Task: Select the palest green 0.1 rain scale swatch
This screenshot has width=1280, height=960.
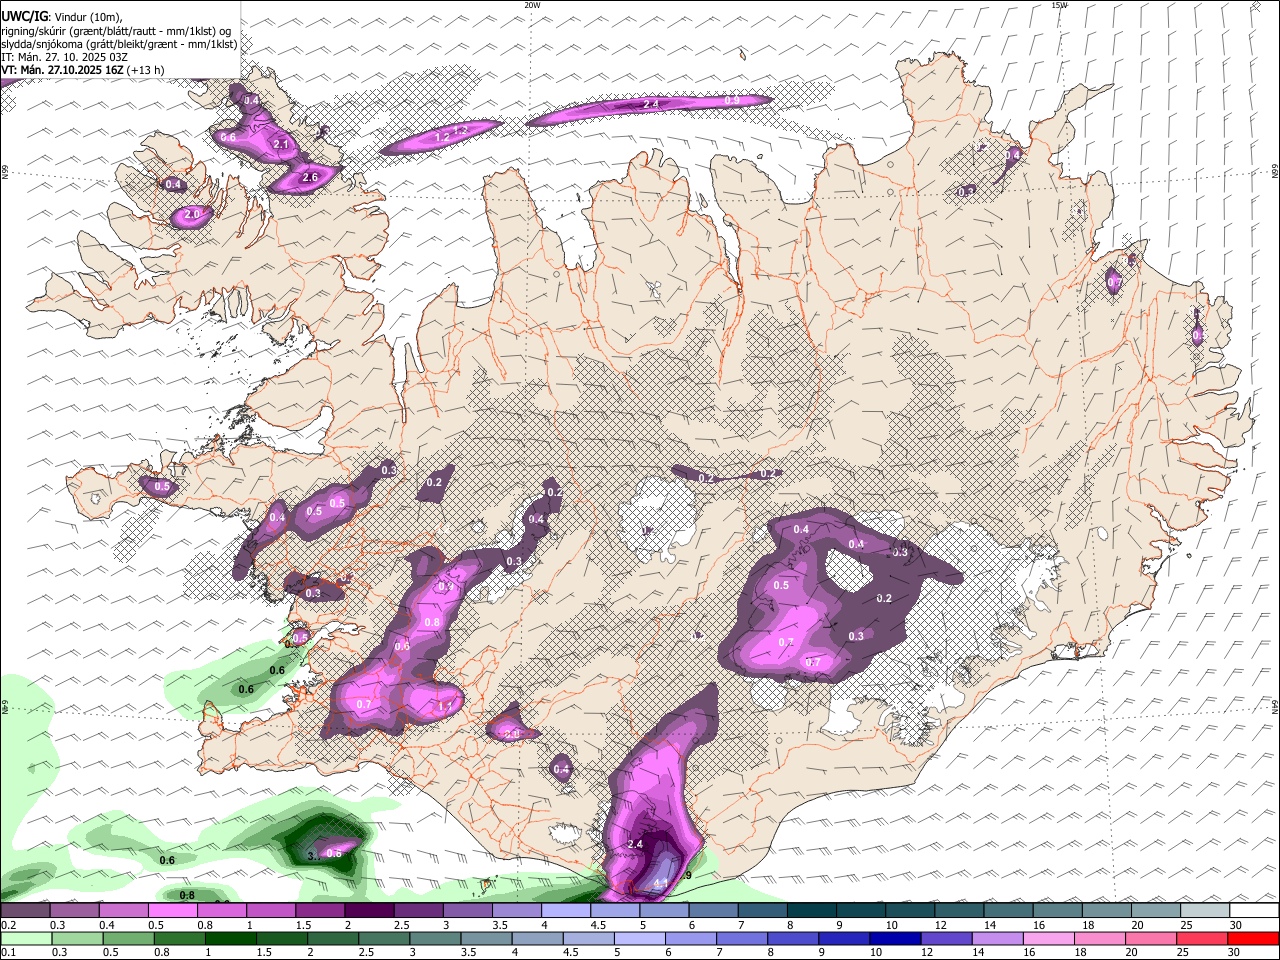Action: (x=25, y=939)
